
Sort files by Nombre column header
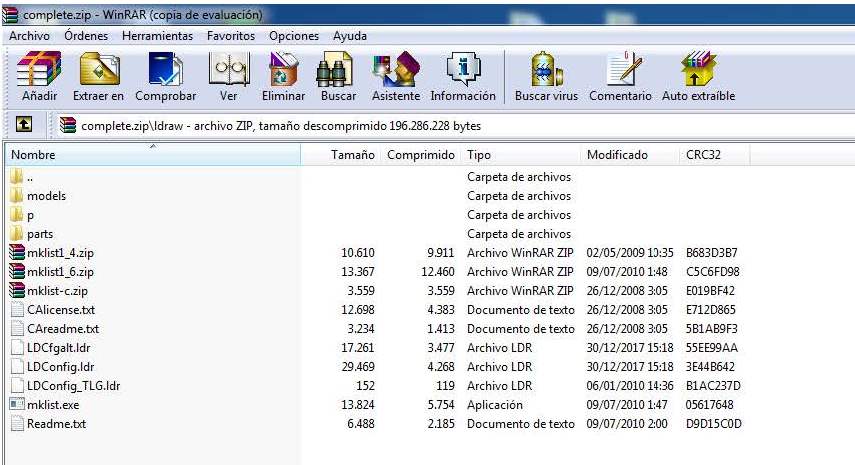coord(34,155)
